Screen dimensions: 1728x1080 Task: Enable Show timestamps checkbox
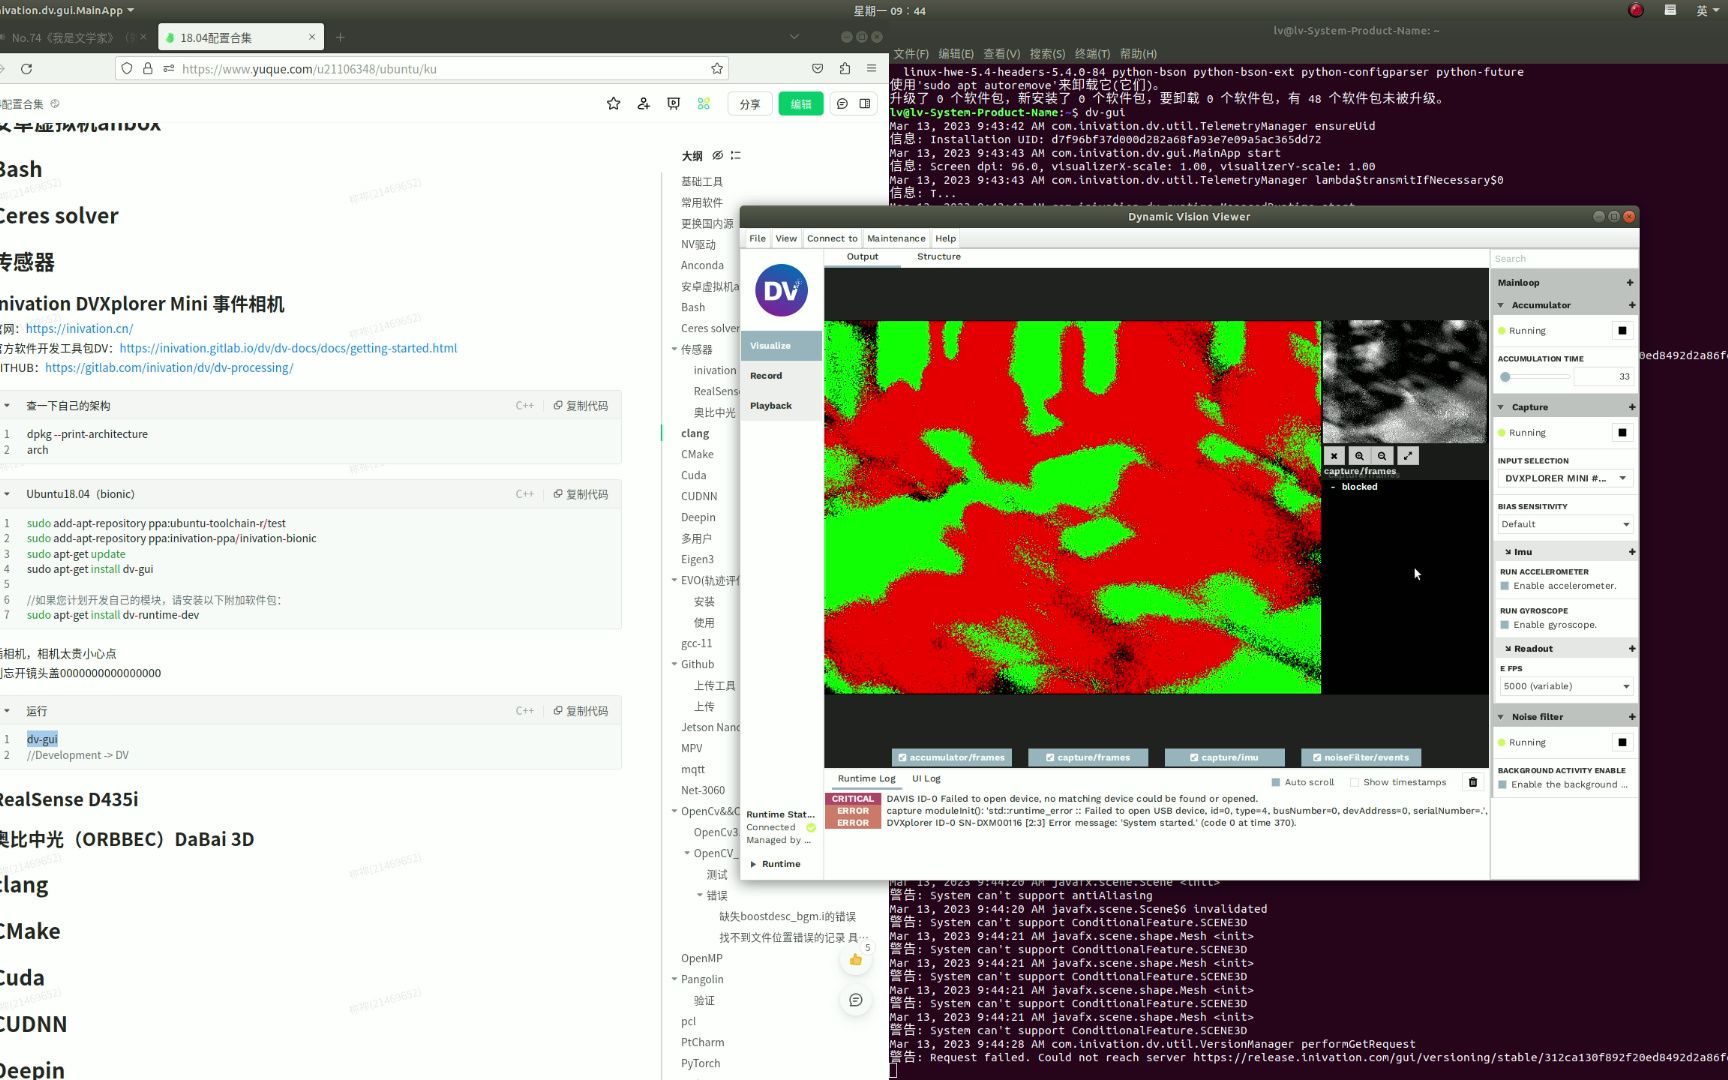pyautogui.click(x=1354, y=783)
